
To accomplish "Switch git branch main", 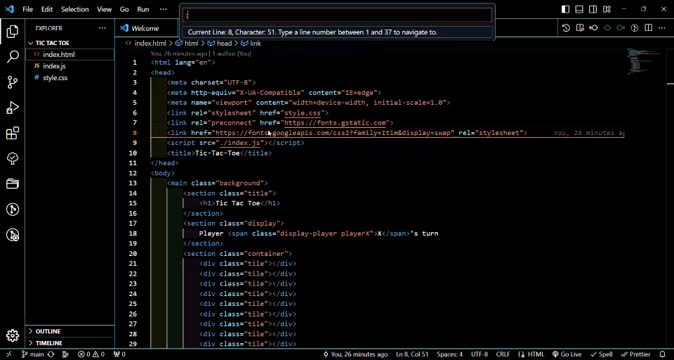I will (33, 354).
